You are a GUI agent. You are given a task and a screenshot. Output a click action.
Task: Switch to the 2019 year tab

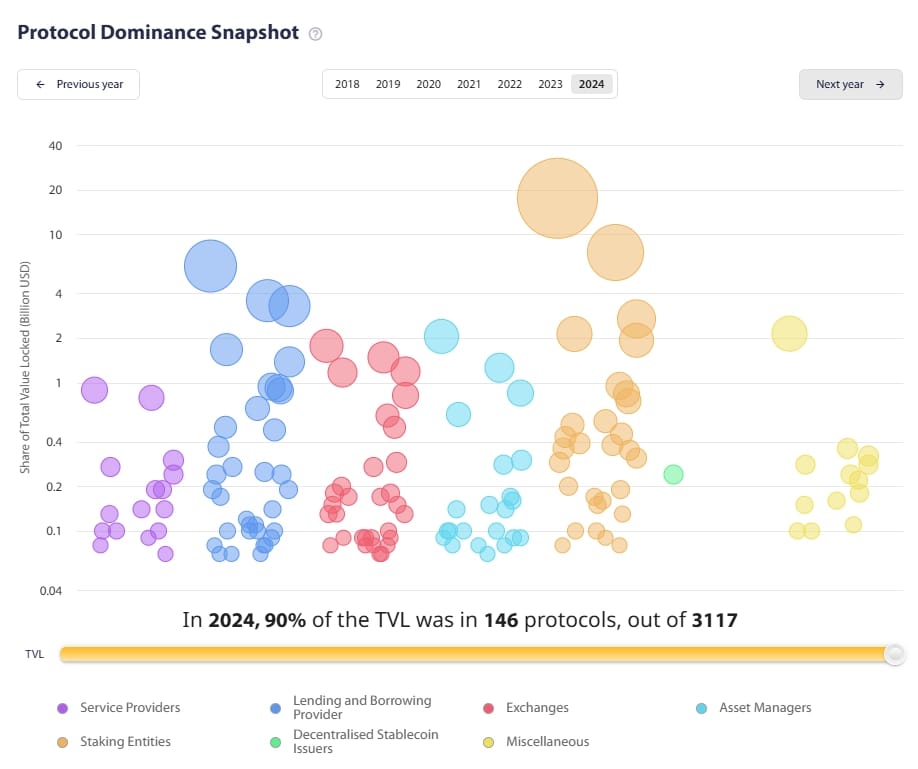coord(388,84)
